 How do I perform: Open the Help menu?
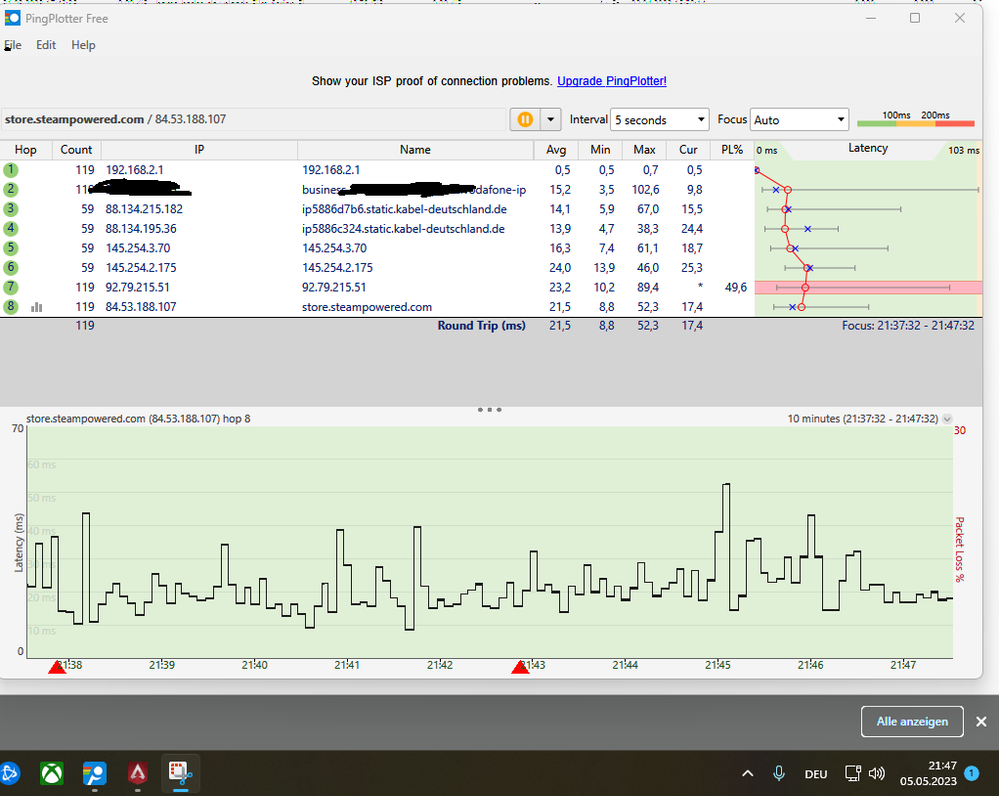pyautogui.click(x=83, y=45)
